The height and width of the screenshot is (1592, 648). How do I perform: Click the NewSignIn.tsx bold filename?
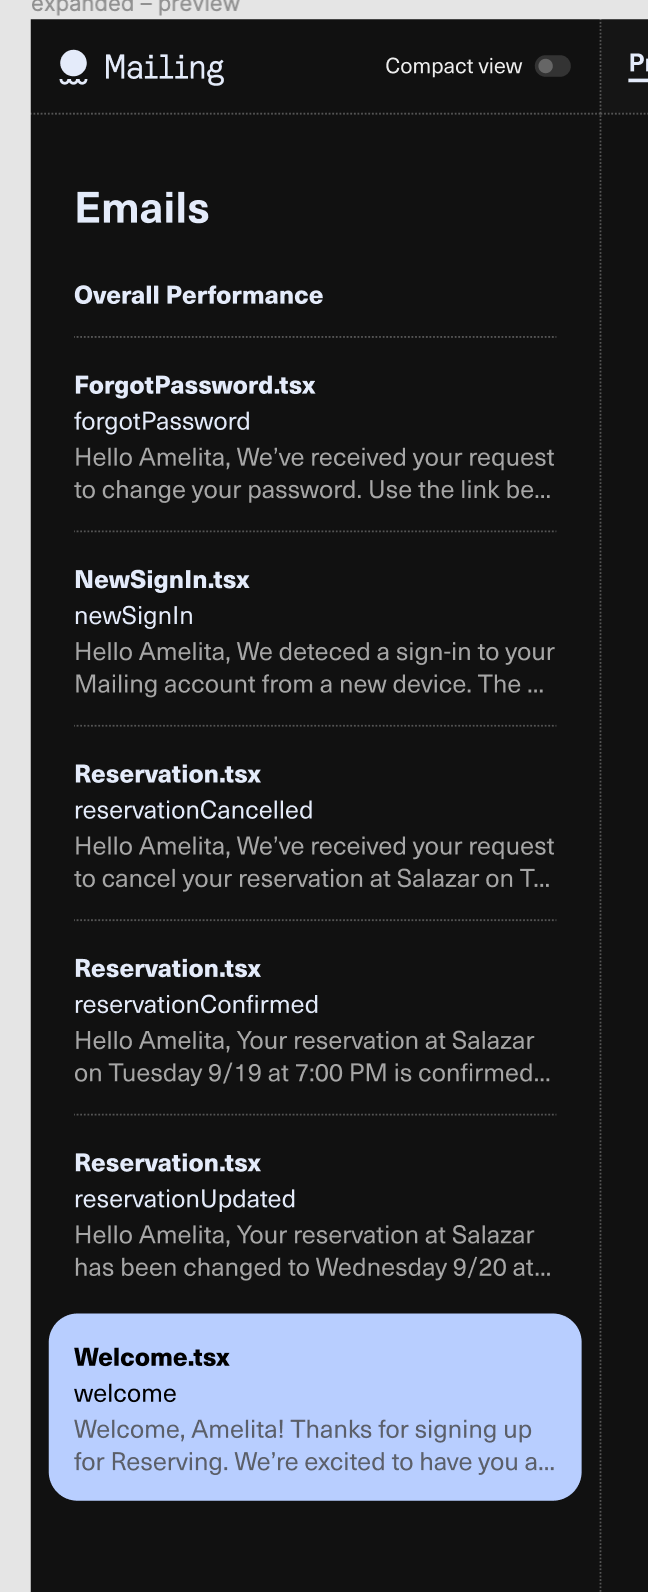[163, 579]
